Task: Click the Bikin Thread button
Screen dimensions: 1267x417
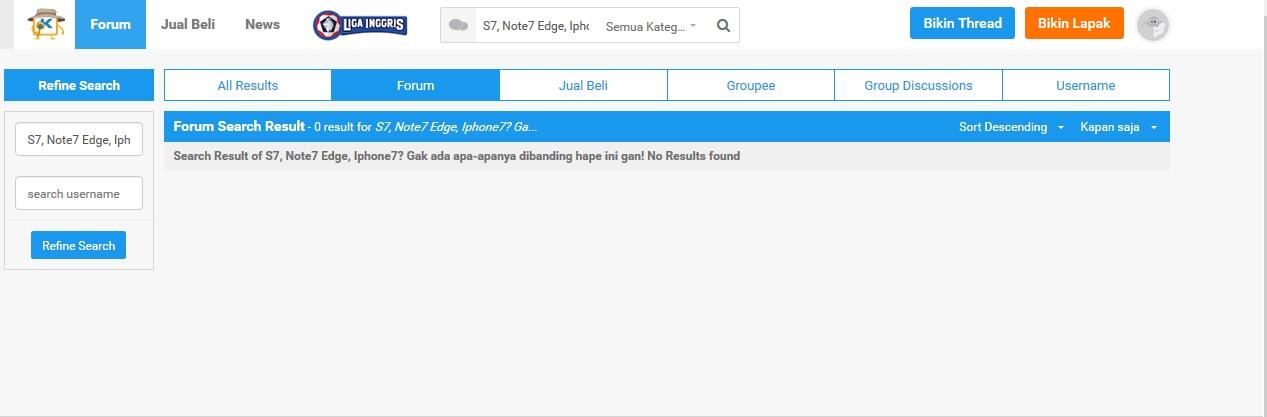Action: click(962, 23)
